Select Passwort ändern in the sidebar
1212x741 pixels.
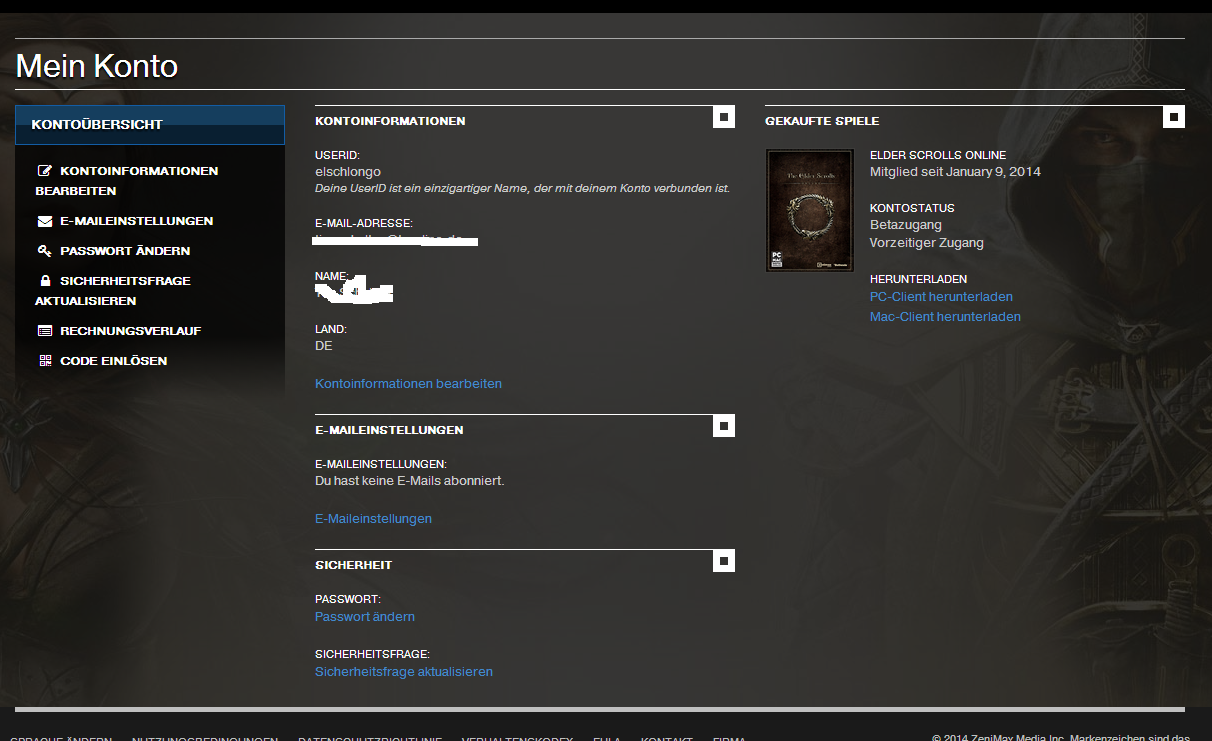point(125,251)
